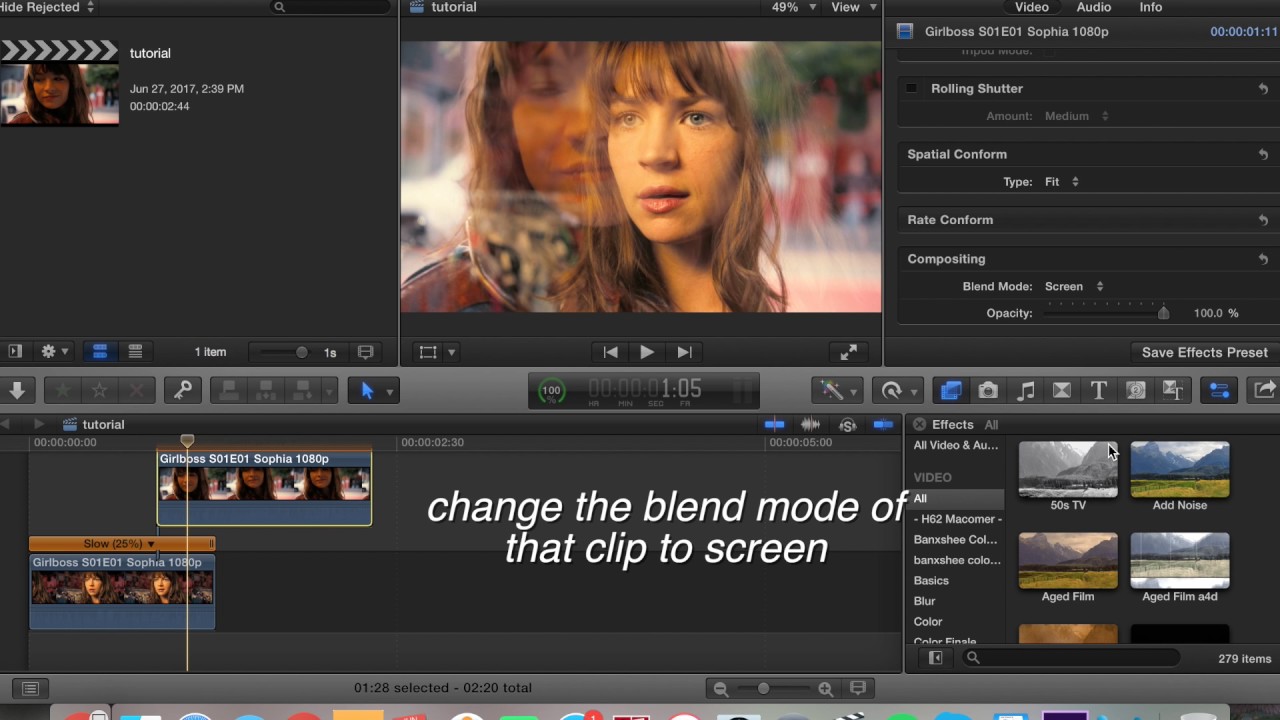Toggle full screen viewer playback
Screen dimensions: 1280x720
click(849, 352)
